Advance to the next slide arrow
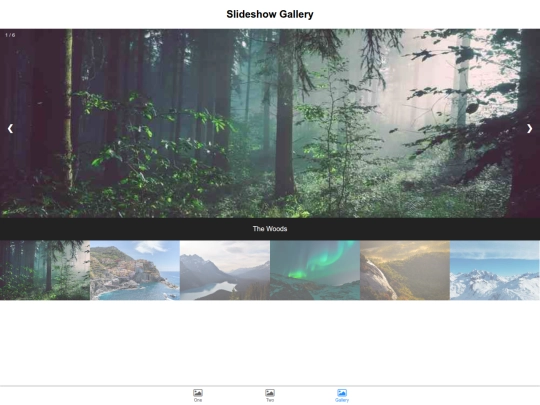Screen dimensions: 540x405 point(529,128)
